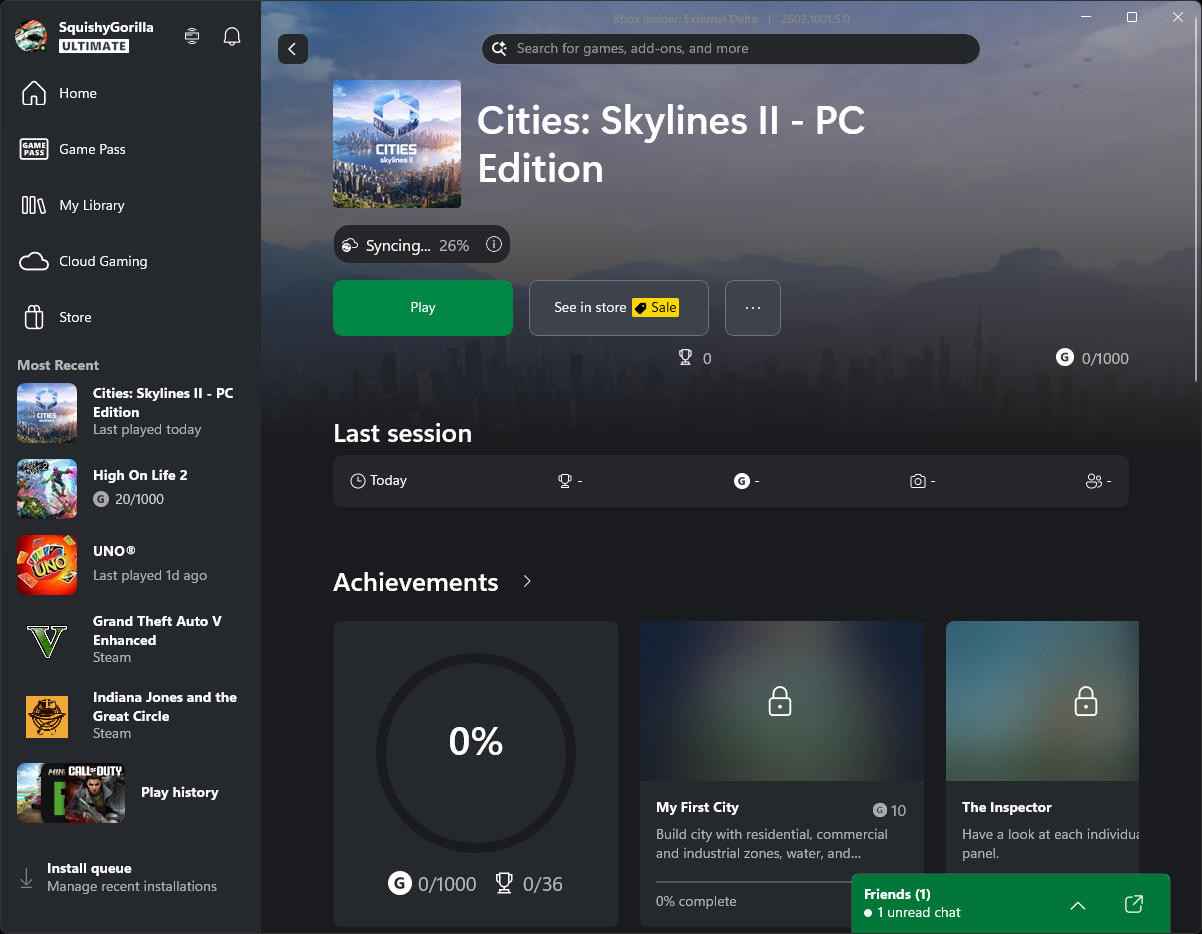Click SquishyGorilla profile avatar
1202x934 pixels.
(x=29, y=35)
